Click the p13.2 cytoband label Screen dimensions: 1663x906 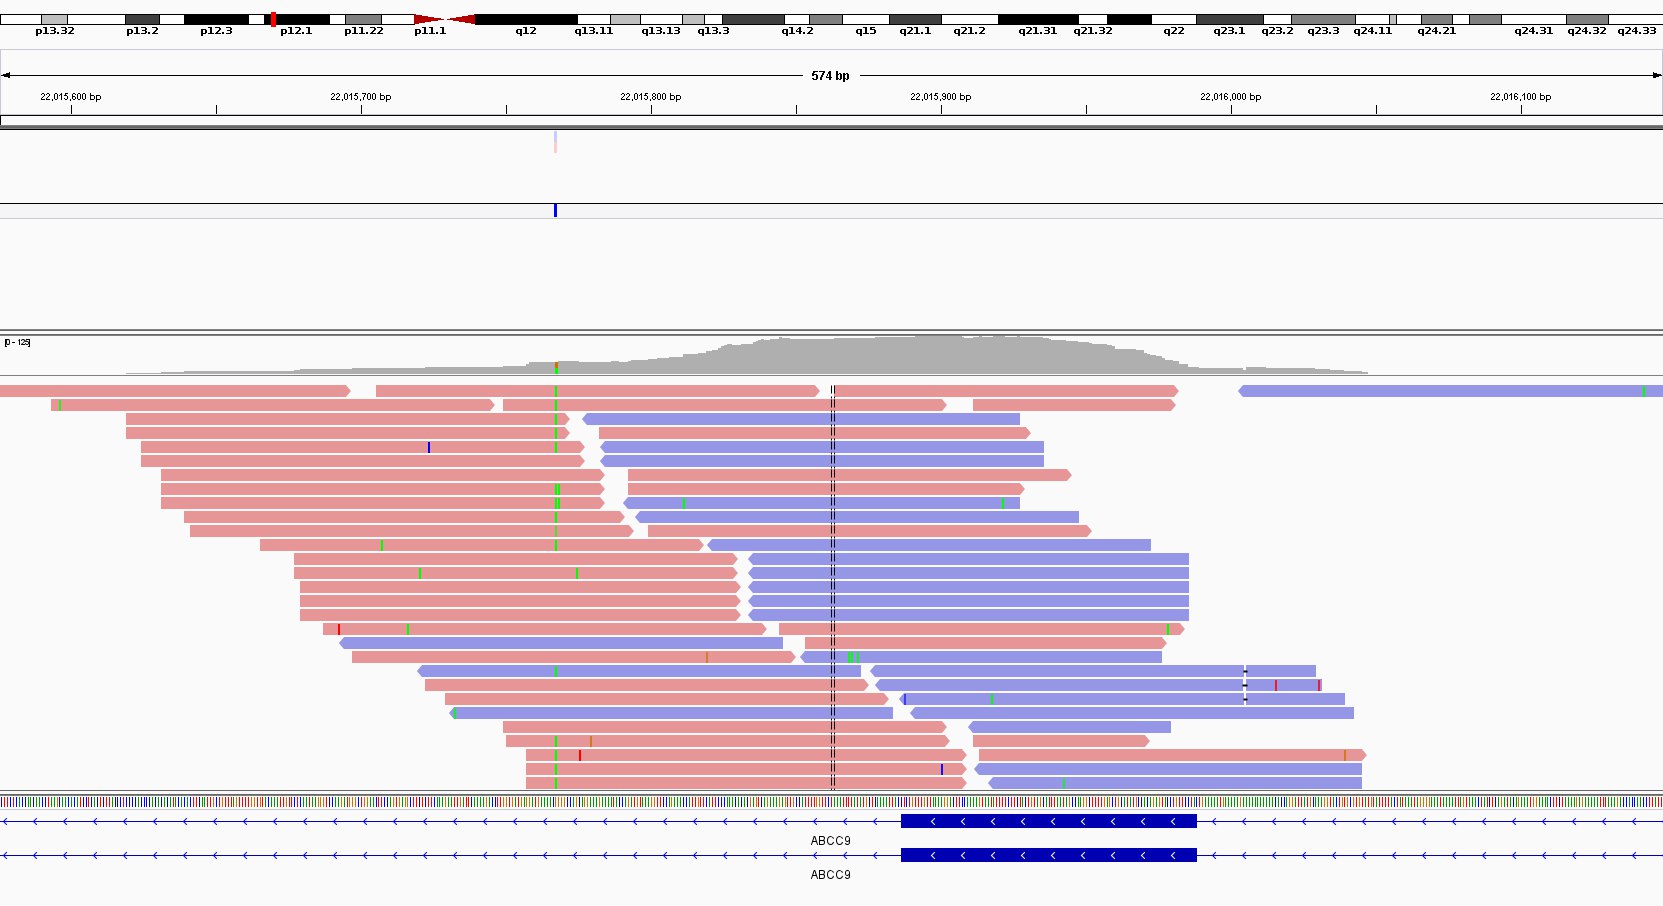(142, 31)
